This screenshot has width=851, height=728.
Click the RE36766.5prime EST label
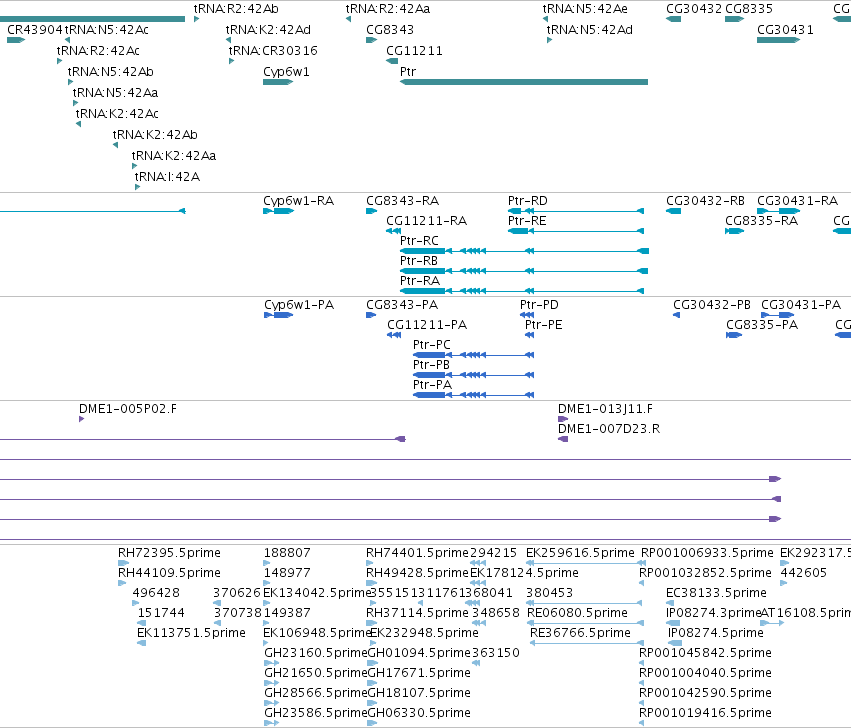580,634
